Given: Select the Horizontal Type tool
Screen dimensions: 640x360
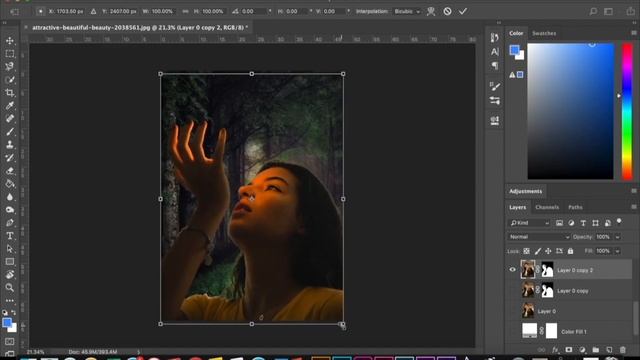Looking at the screenshot, I should click(x=10, y=236).
